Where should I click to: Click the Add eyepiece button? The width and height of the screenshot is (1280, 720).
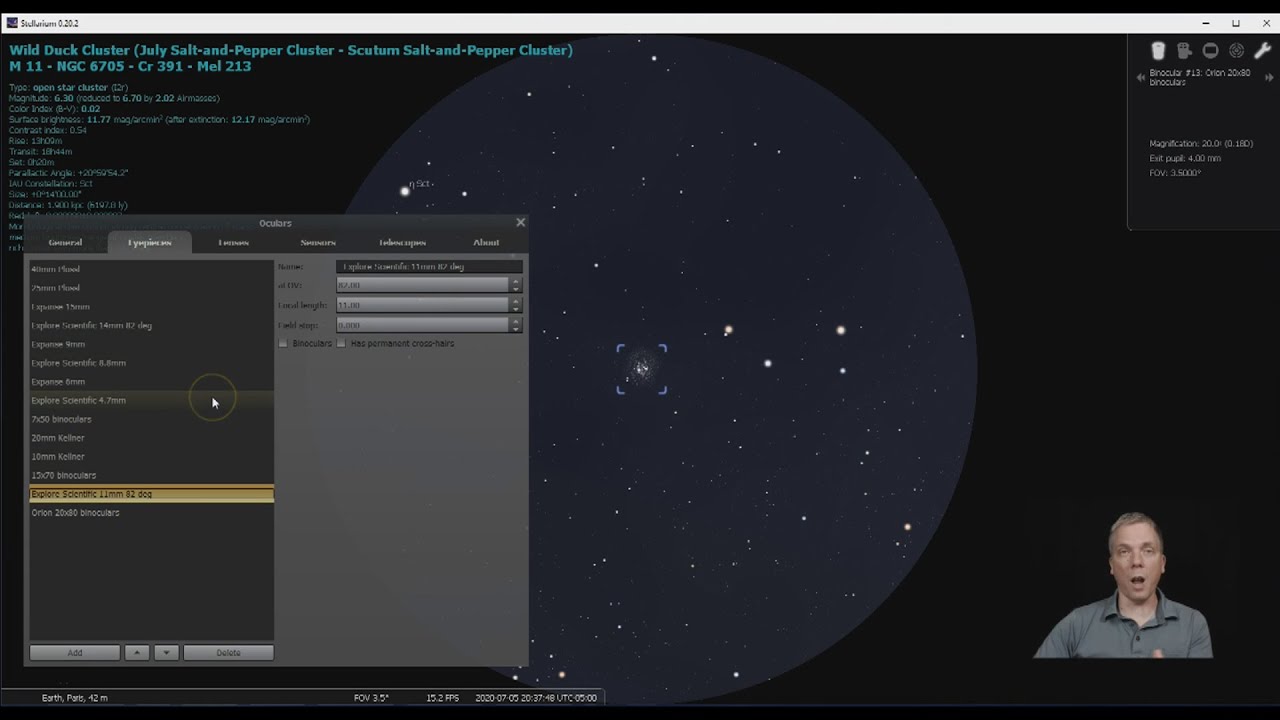[75, 652]
